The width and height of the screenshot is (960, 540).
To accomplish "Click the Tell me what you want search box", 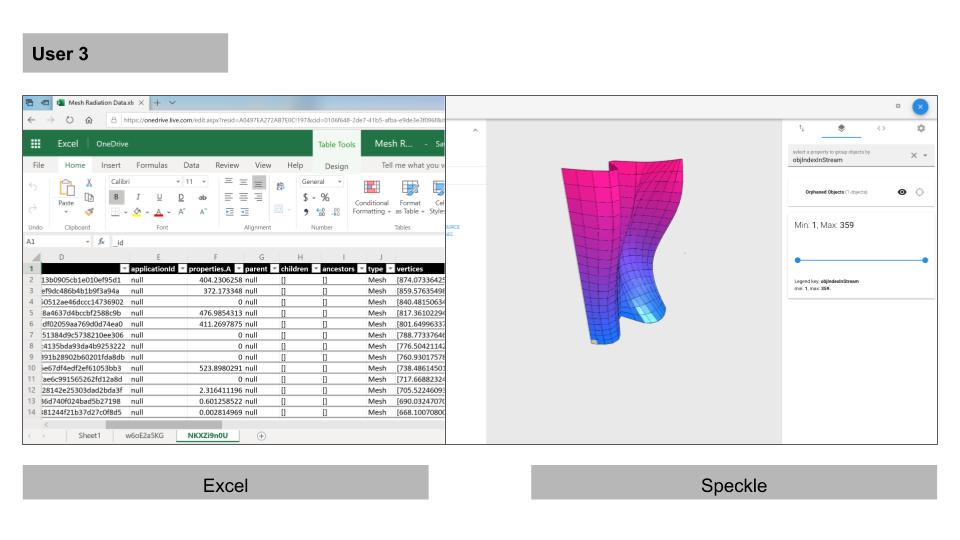I will click(410, 165).
